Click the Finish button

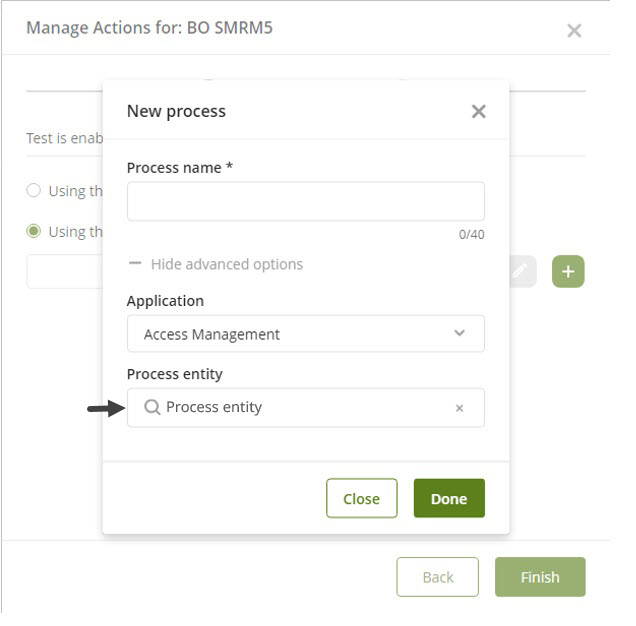click(x=540, y=577)
